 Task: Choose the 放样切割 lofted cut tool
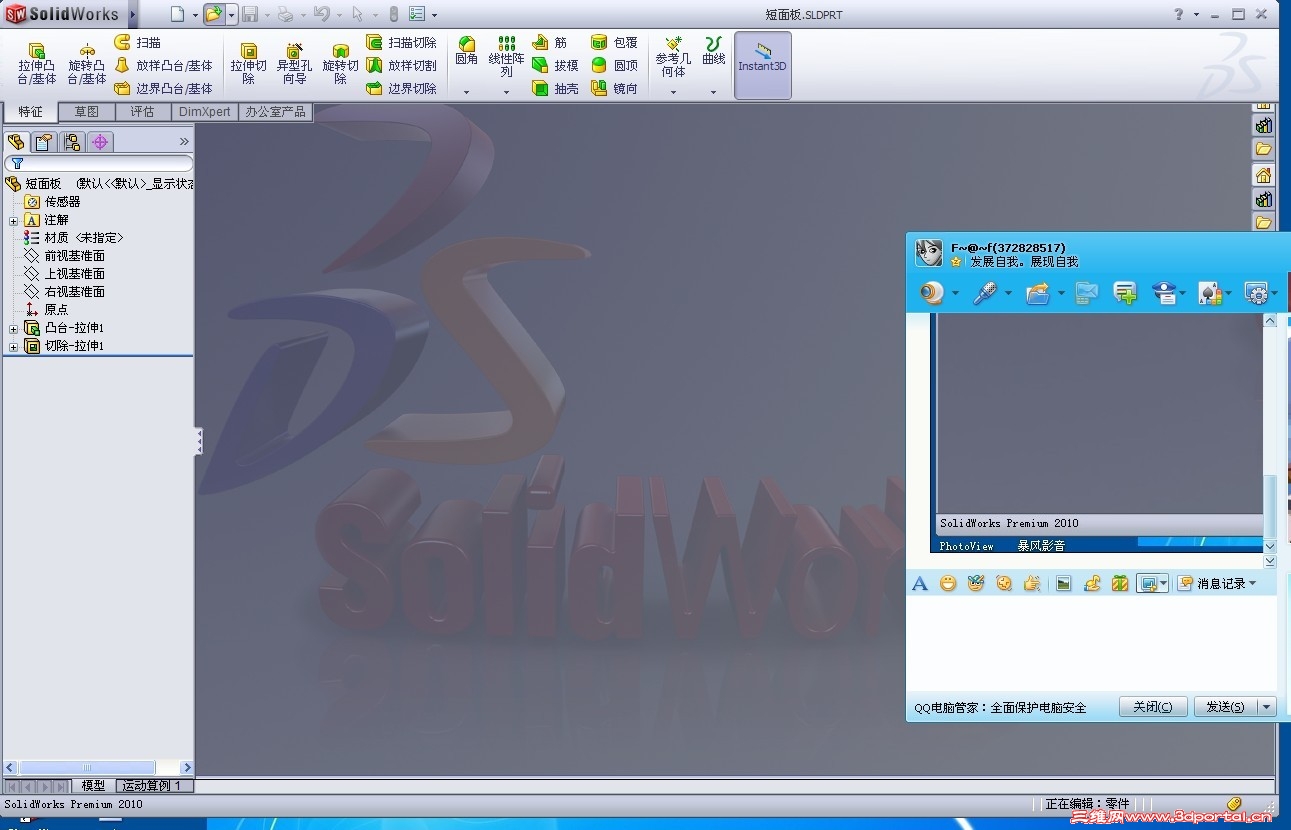(401, 65)
